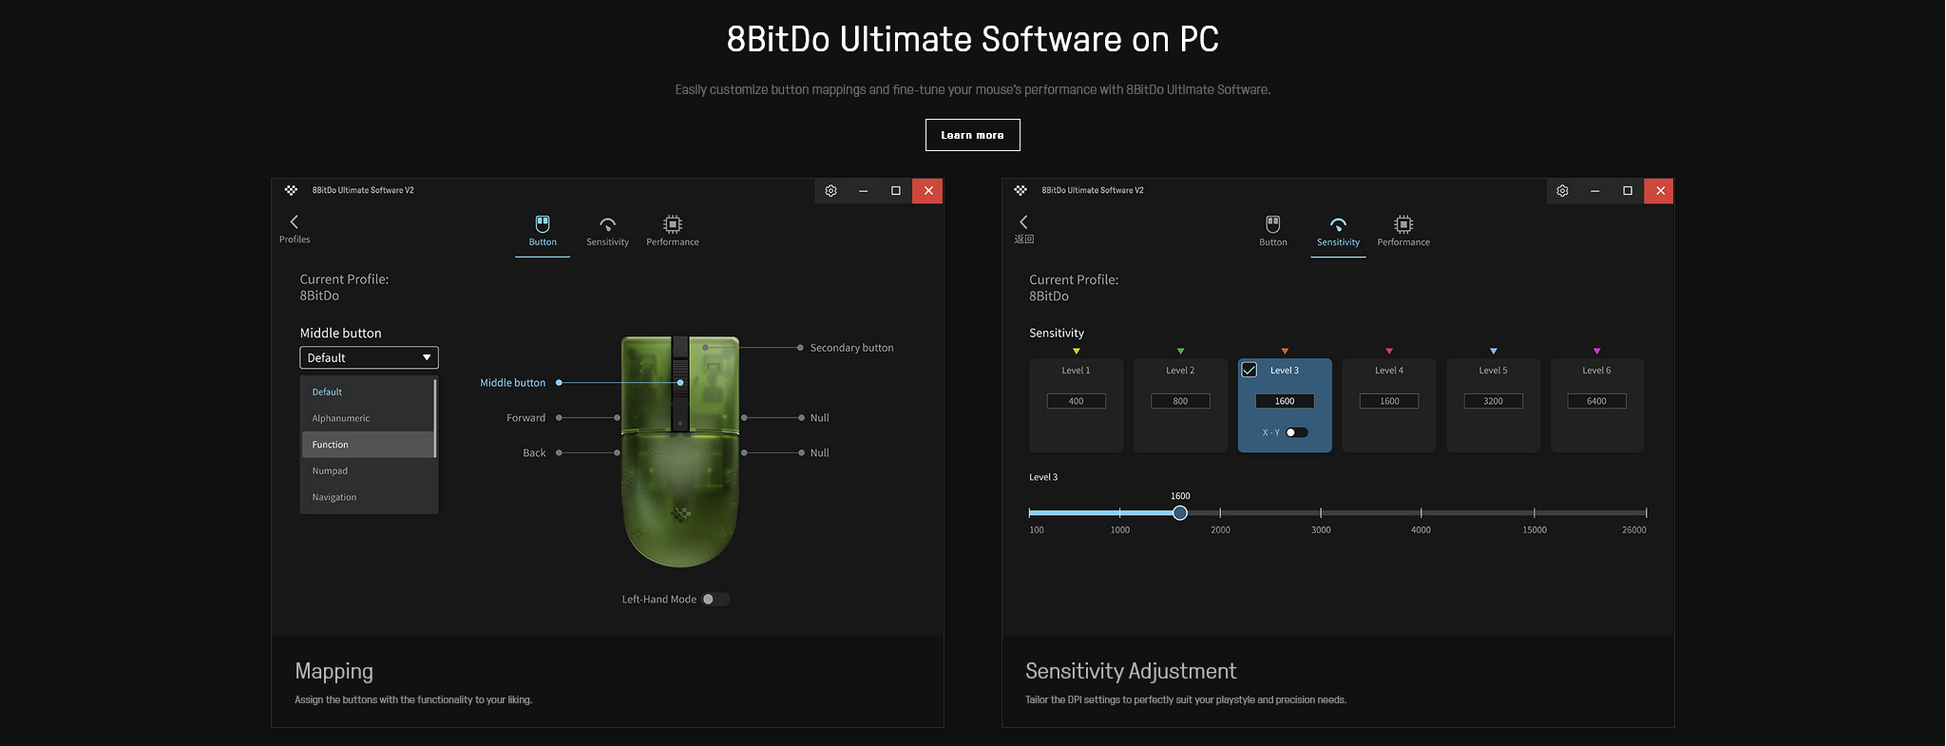Click the Level 5 DPI field 3200
This screenshot has height=746, width=1946.
click(1492, 401)
